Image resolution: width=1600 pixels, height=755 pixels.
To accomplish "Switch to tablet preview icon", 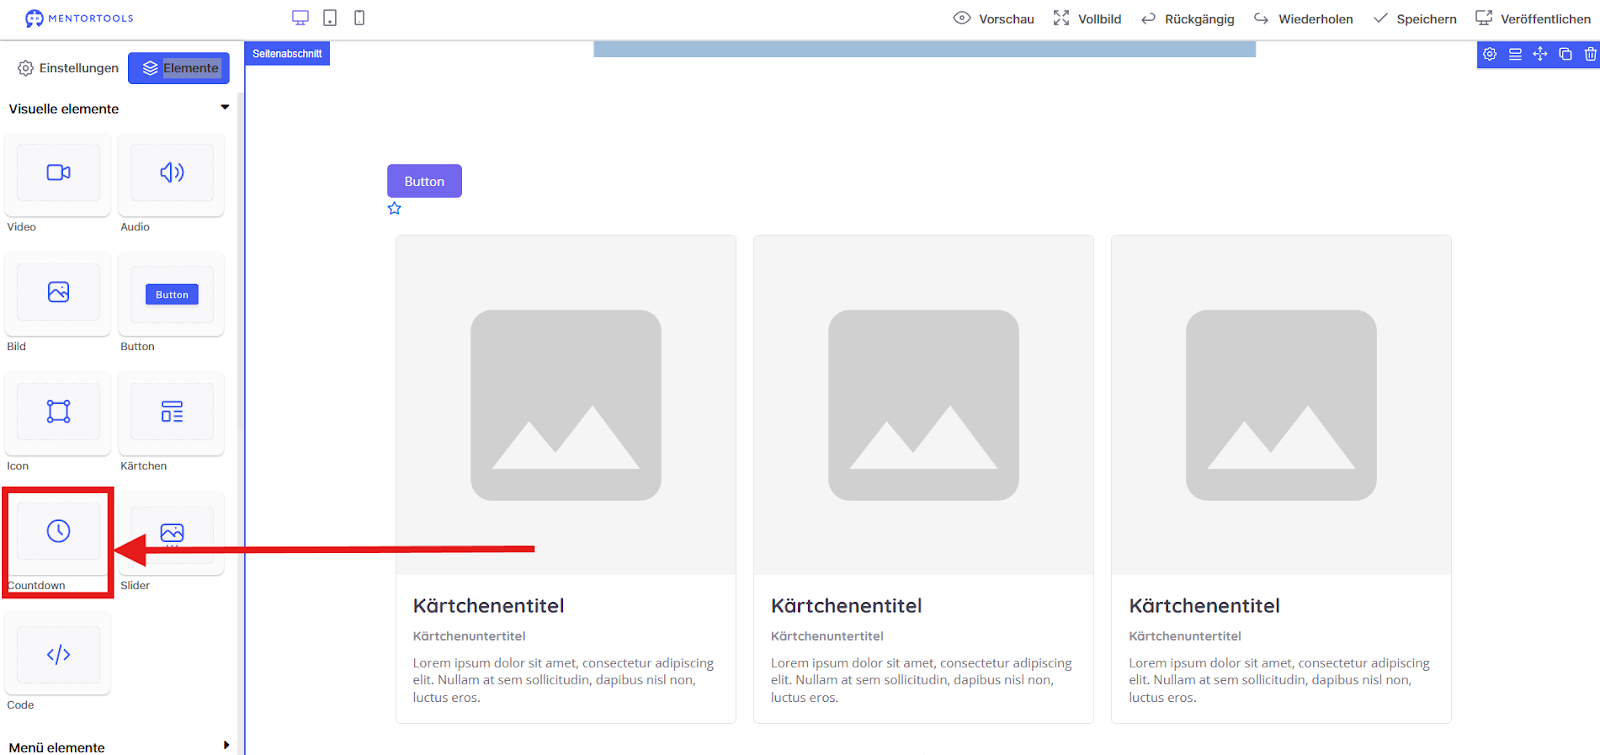I will (330, 18).
